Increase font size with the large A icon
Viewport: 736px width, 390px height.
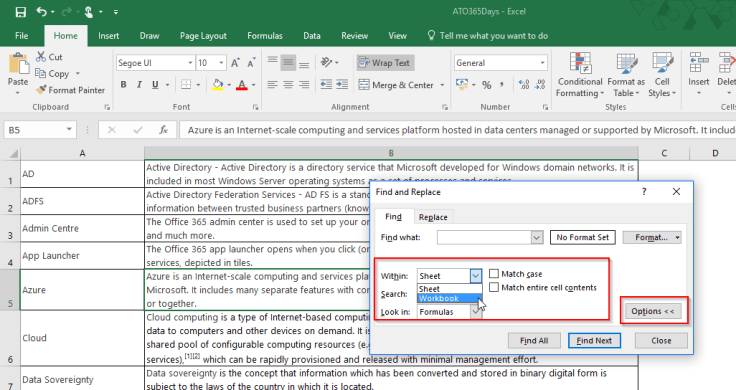[235, 63]
